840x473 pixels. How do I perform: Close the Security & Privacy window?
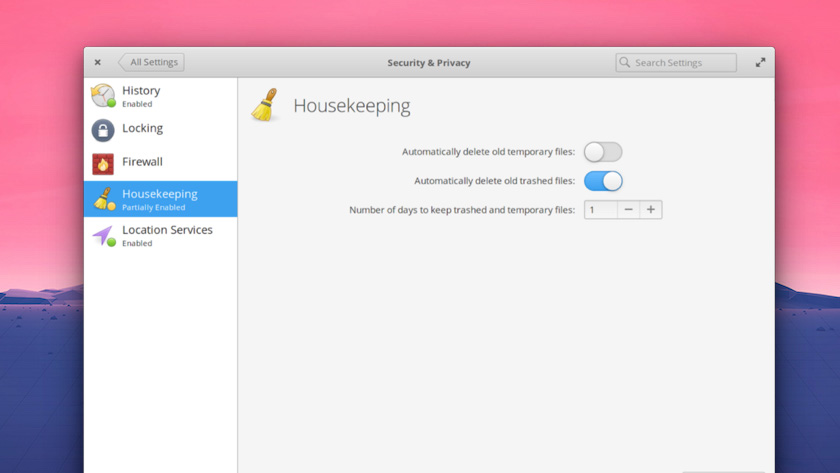98,62
